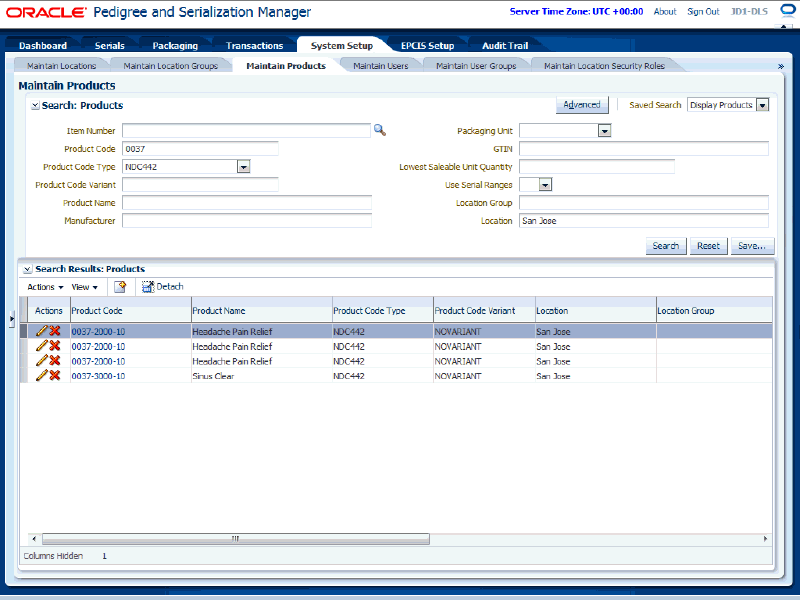The width and height of the screenshot is (800, 600).
Task: Click the delete X in the highlighted product row
Action: coord(55,331)
